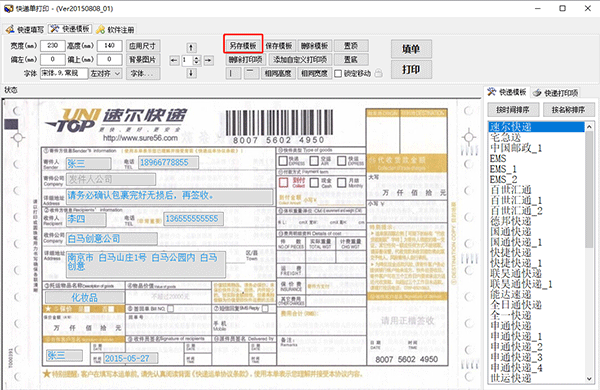Open the 软件注册 tab
Image resolution: width=600 pixels, height=390 pixels.
[115, 29]
